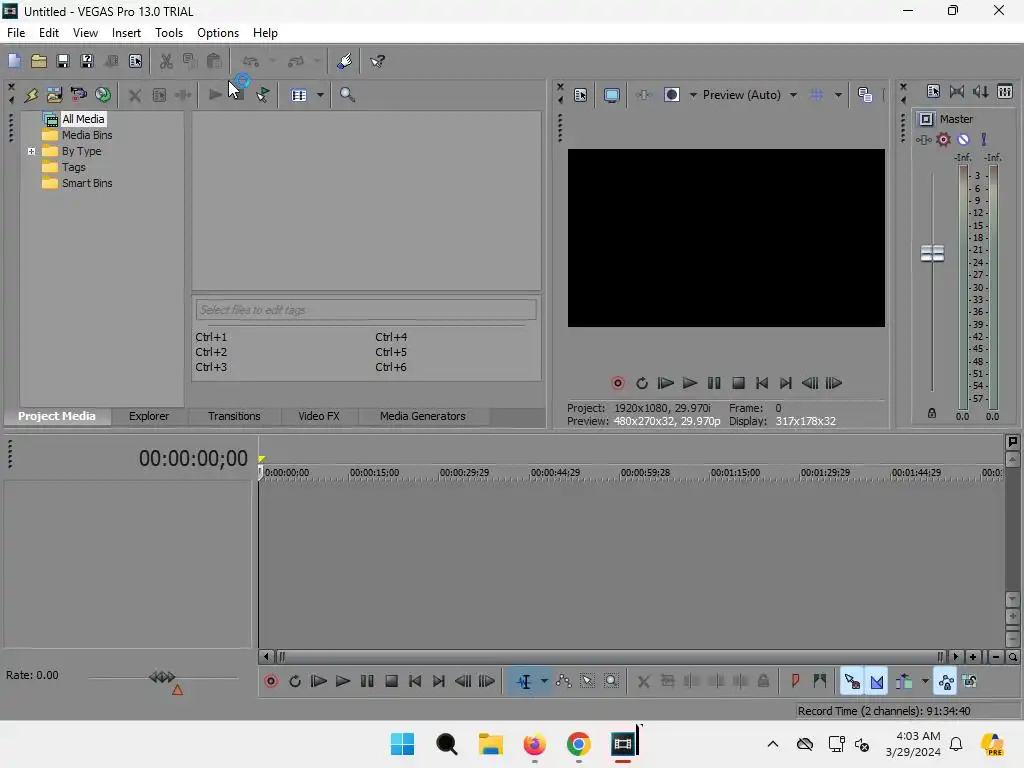Create a new project with New icon
The width and height of the screenshot is (1024, 768).
click(14, 61)
